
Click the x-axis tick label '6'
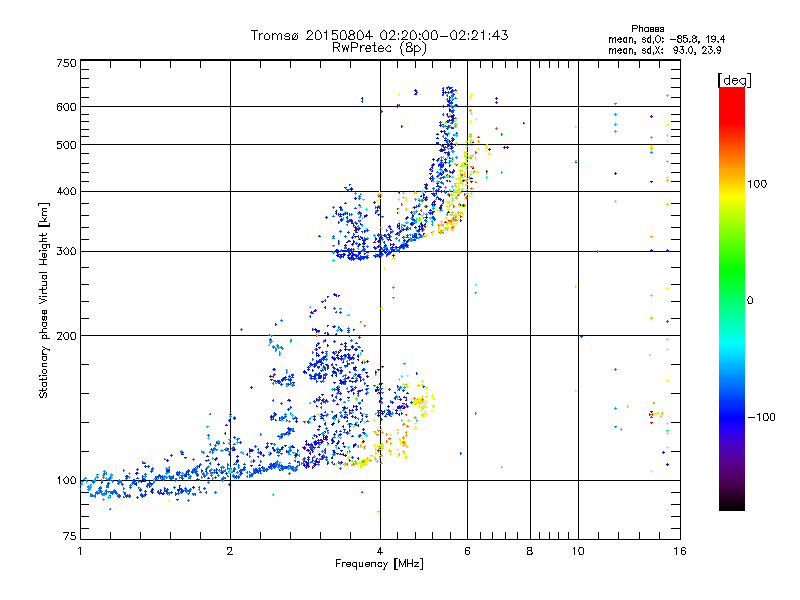pyautogui.click(x=467, y=551)
